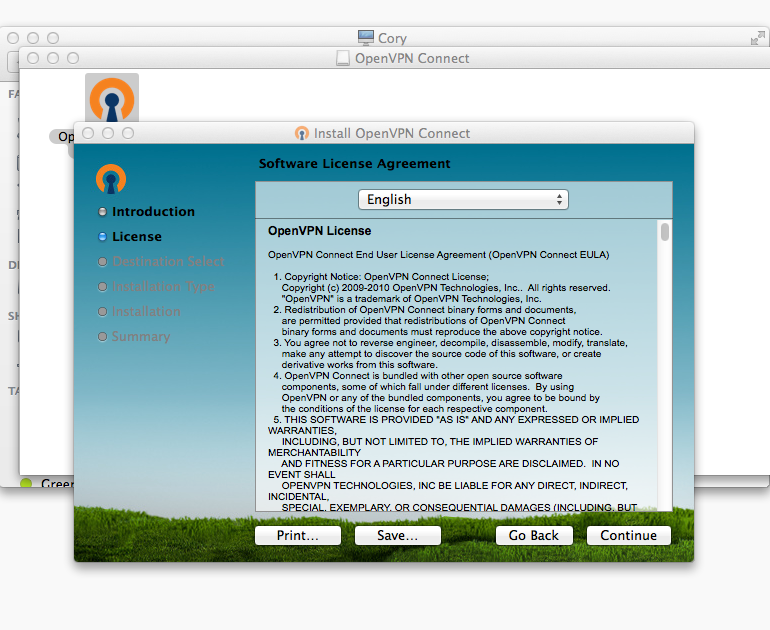Close the Install OpenVPN Connect window
This screenshot has width=770, height=630.
coord(88,133)
